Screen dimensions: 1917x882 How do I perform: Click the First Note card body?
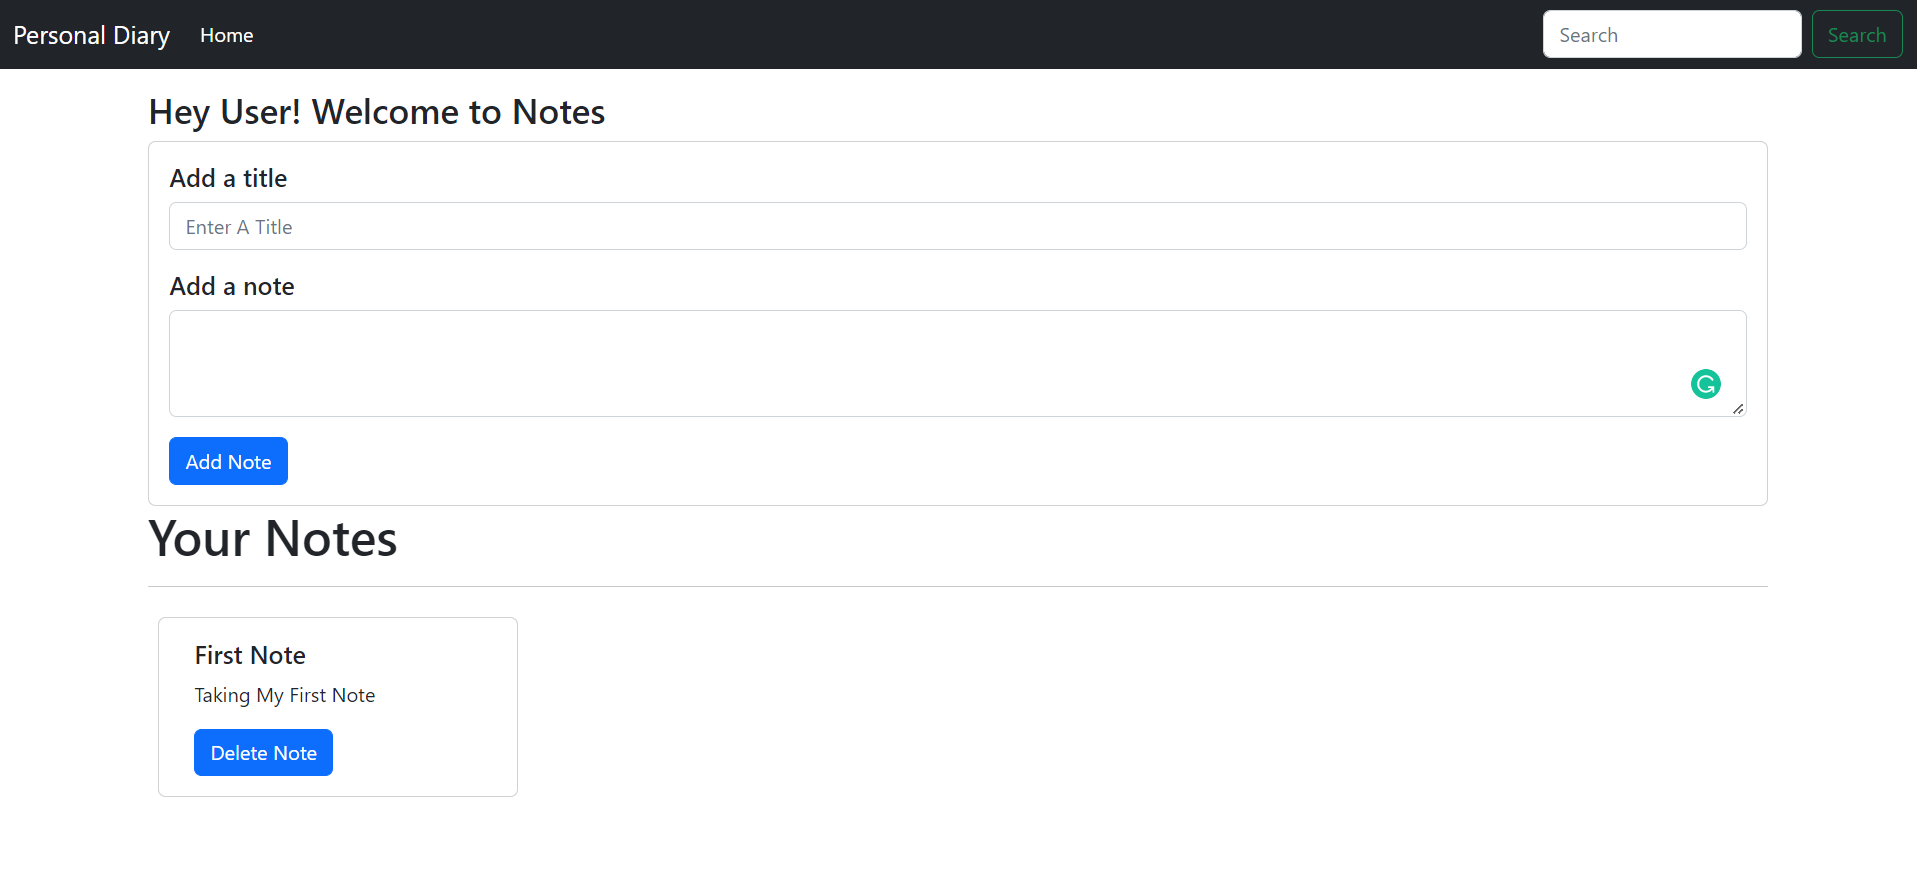337,706
